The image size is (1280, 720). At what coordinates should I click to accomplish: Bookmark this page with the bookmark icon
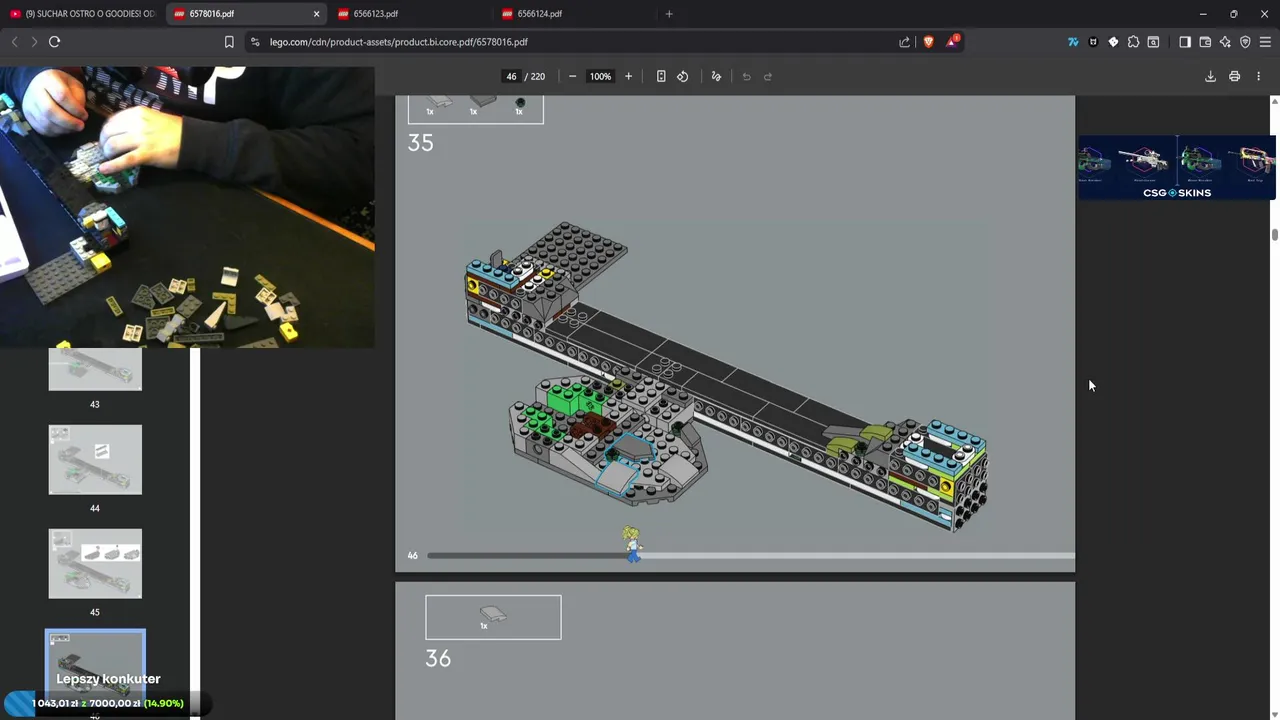229,42
